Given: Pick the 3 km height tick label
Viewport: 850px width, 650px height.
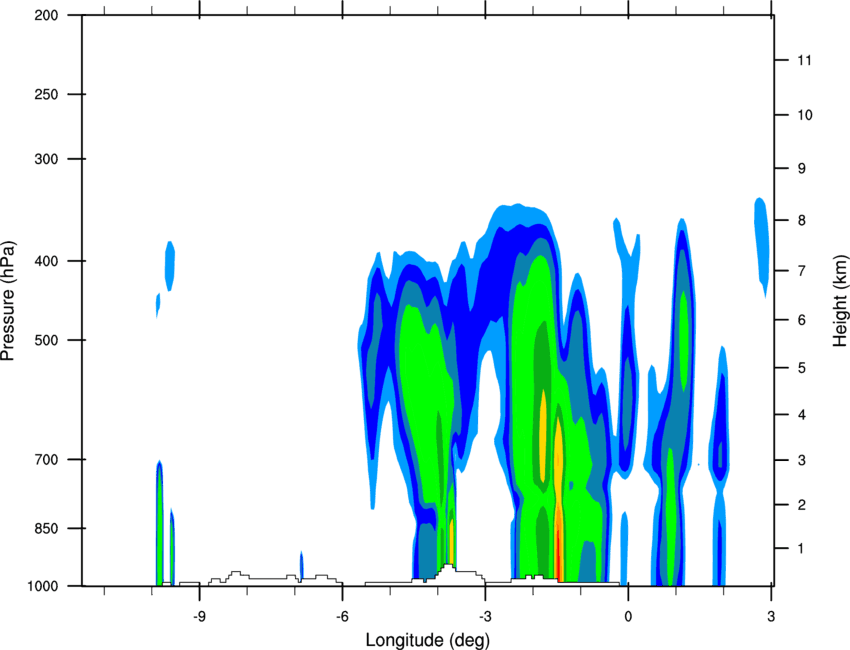Looking at the screenshot, I should pyautogui.click(x=802, y=461).
